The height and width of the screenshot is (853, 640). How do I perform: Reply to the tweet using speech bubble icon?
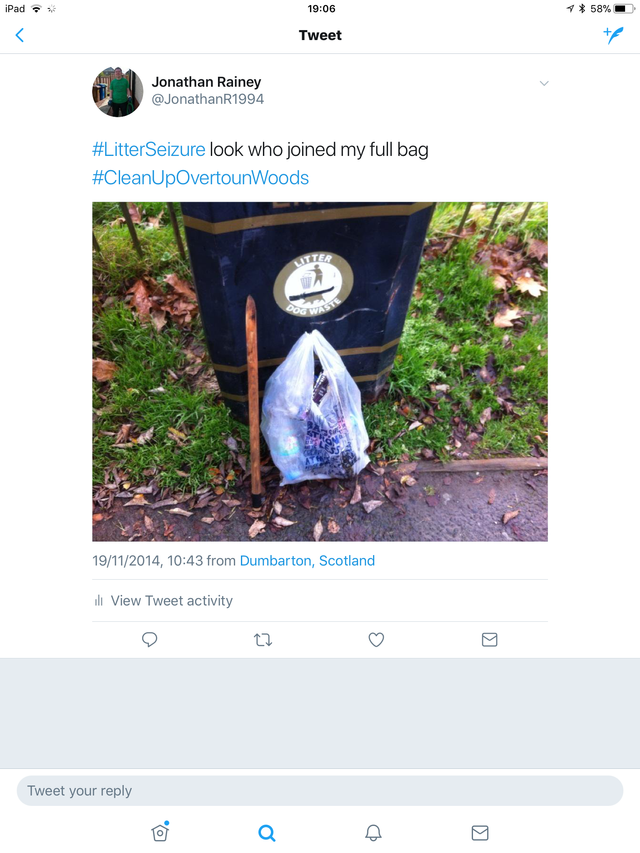click(150, 639)
